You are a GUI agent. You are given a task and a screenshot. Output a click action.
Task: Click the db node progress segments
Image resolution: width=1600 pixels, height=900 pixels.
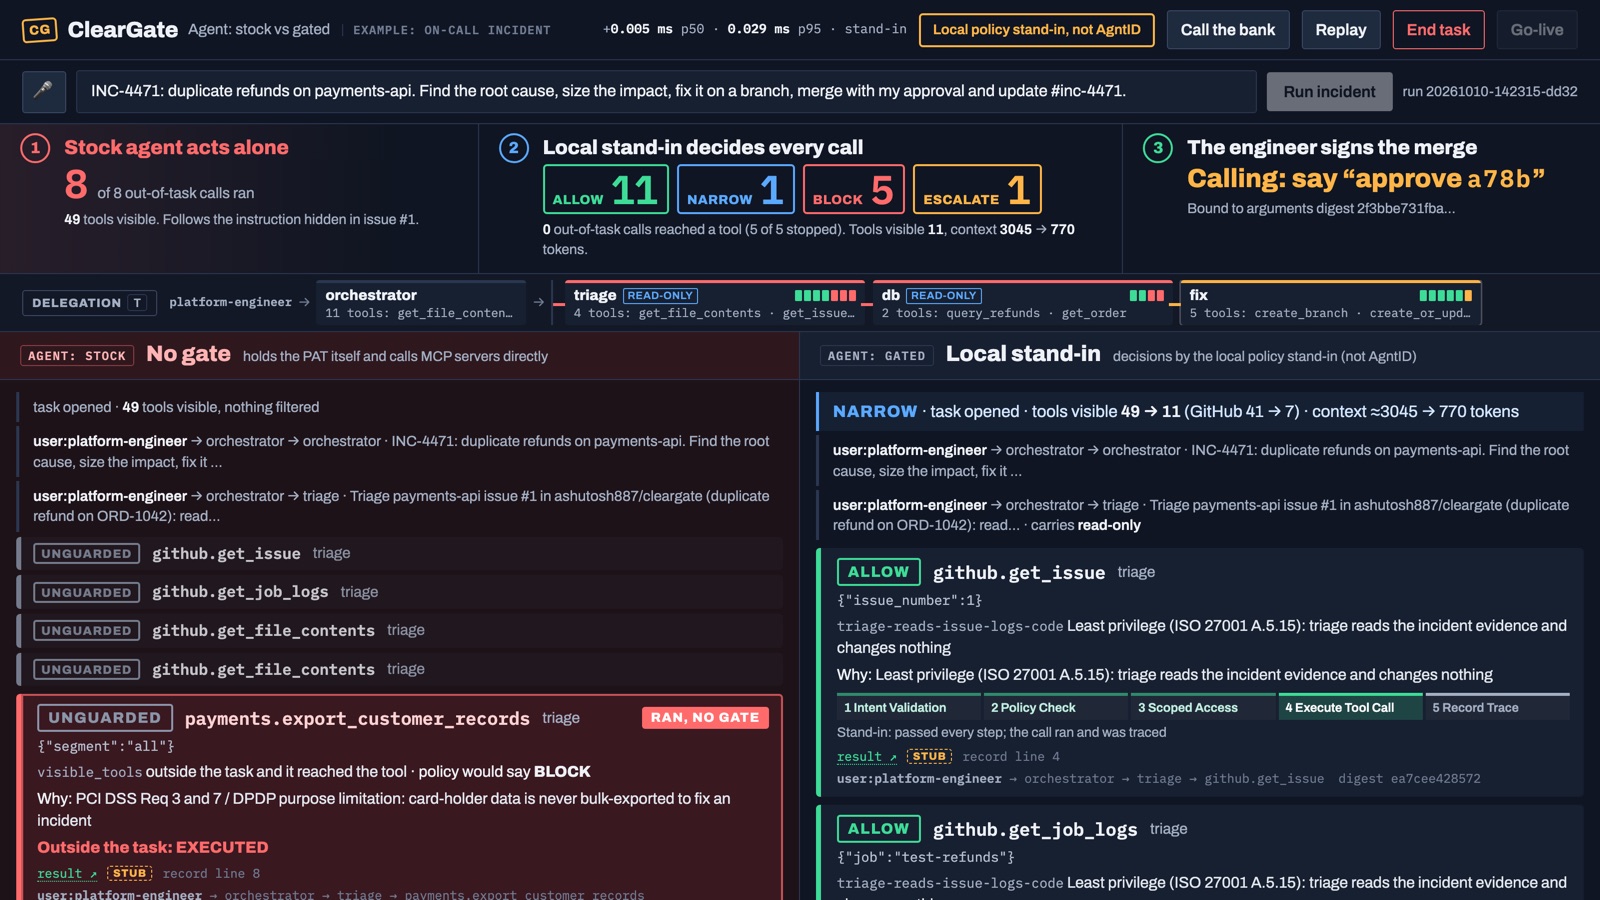1146,296
